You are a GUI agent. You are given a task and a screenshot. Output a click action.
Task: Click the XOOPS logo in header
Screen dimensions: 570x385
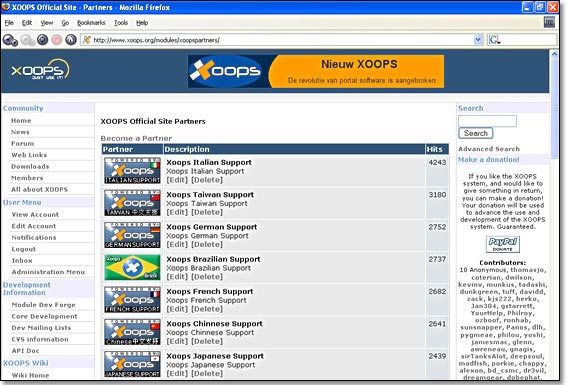pyautogui.click(x=40, y=70)
